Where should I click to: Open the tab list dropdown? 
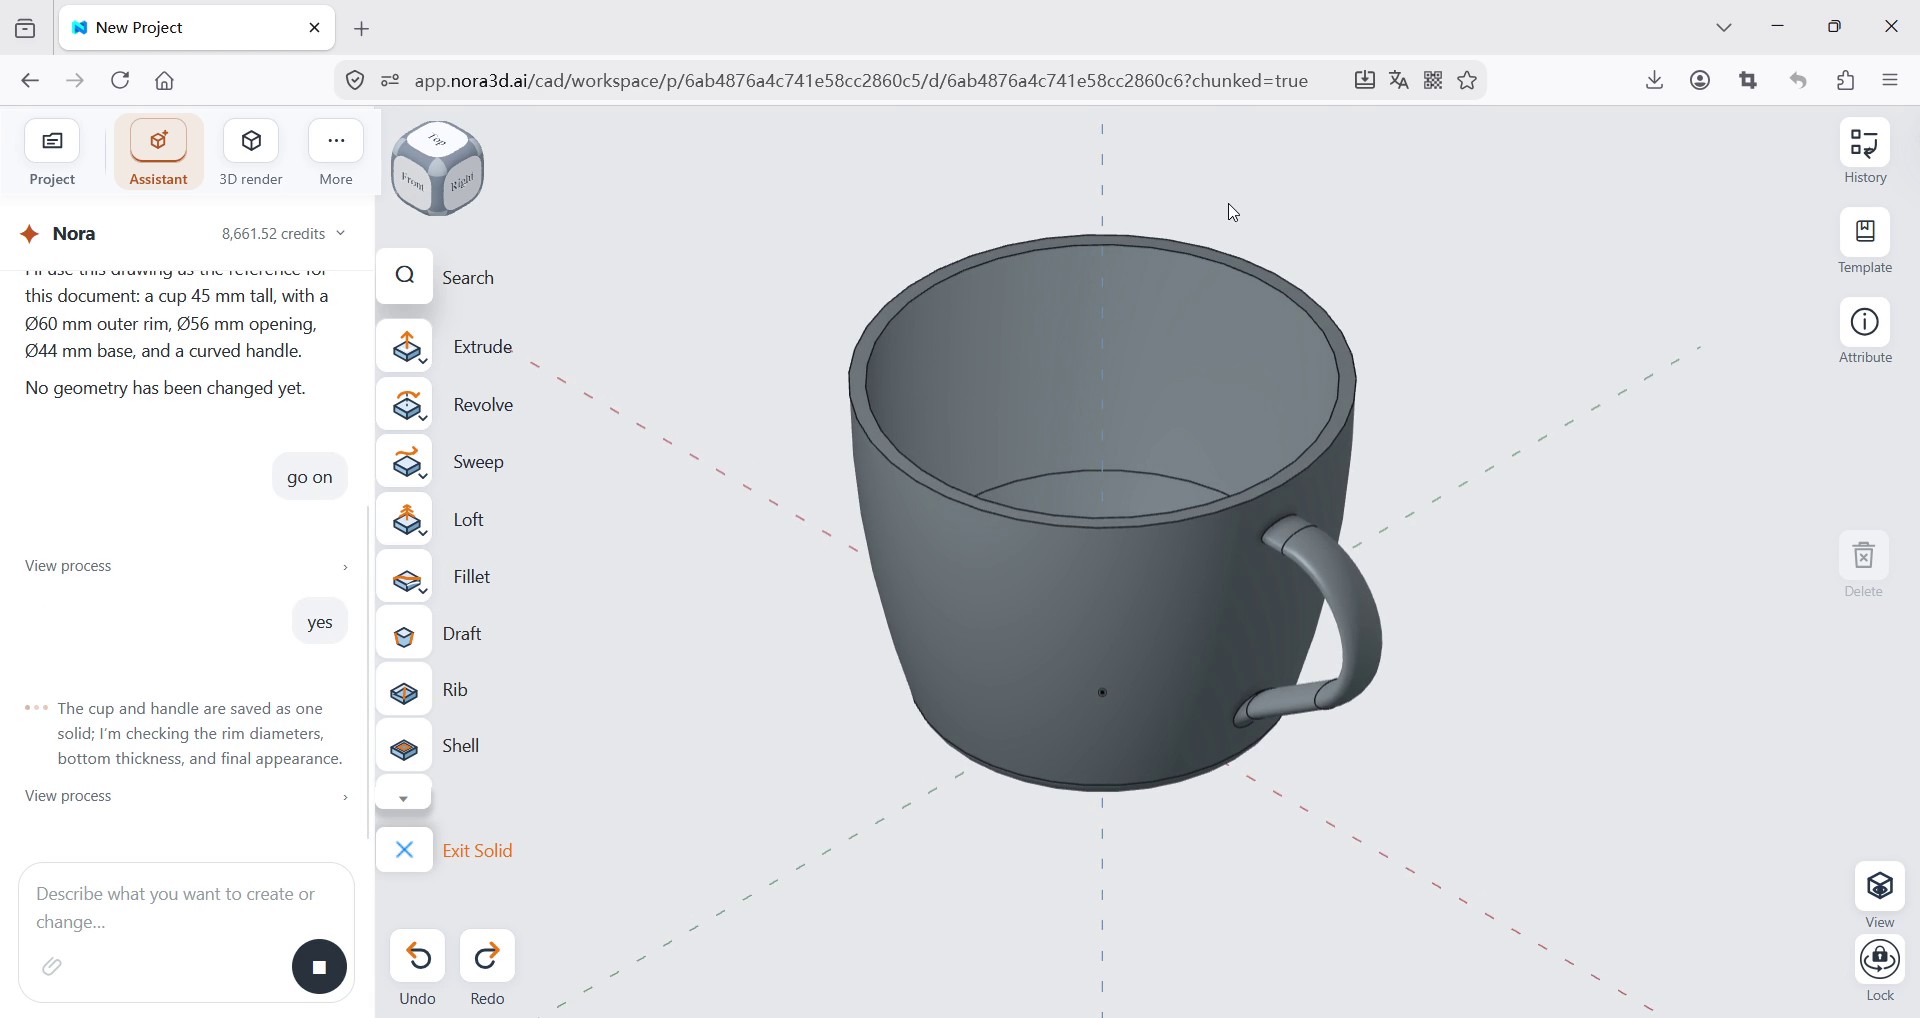click(x=1725, y=28)
